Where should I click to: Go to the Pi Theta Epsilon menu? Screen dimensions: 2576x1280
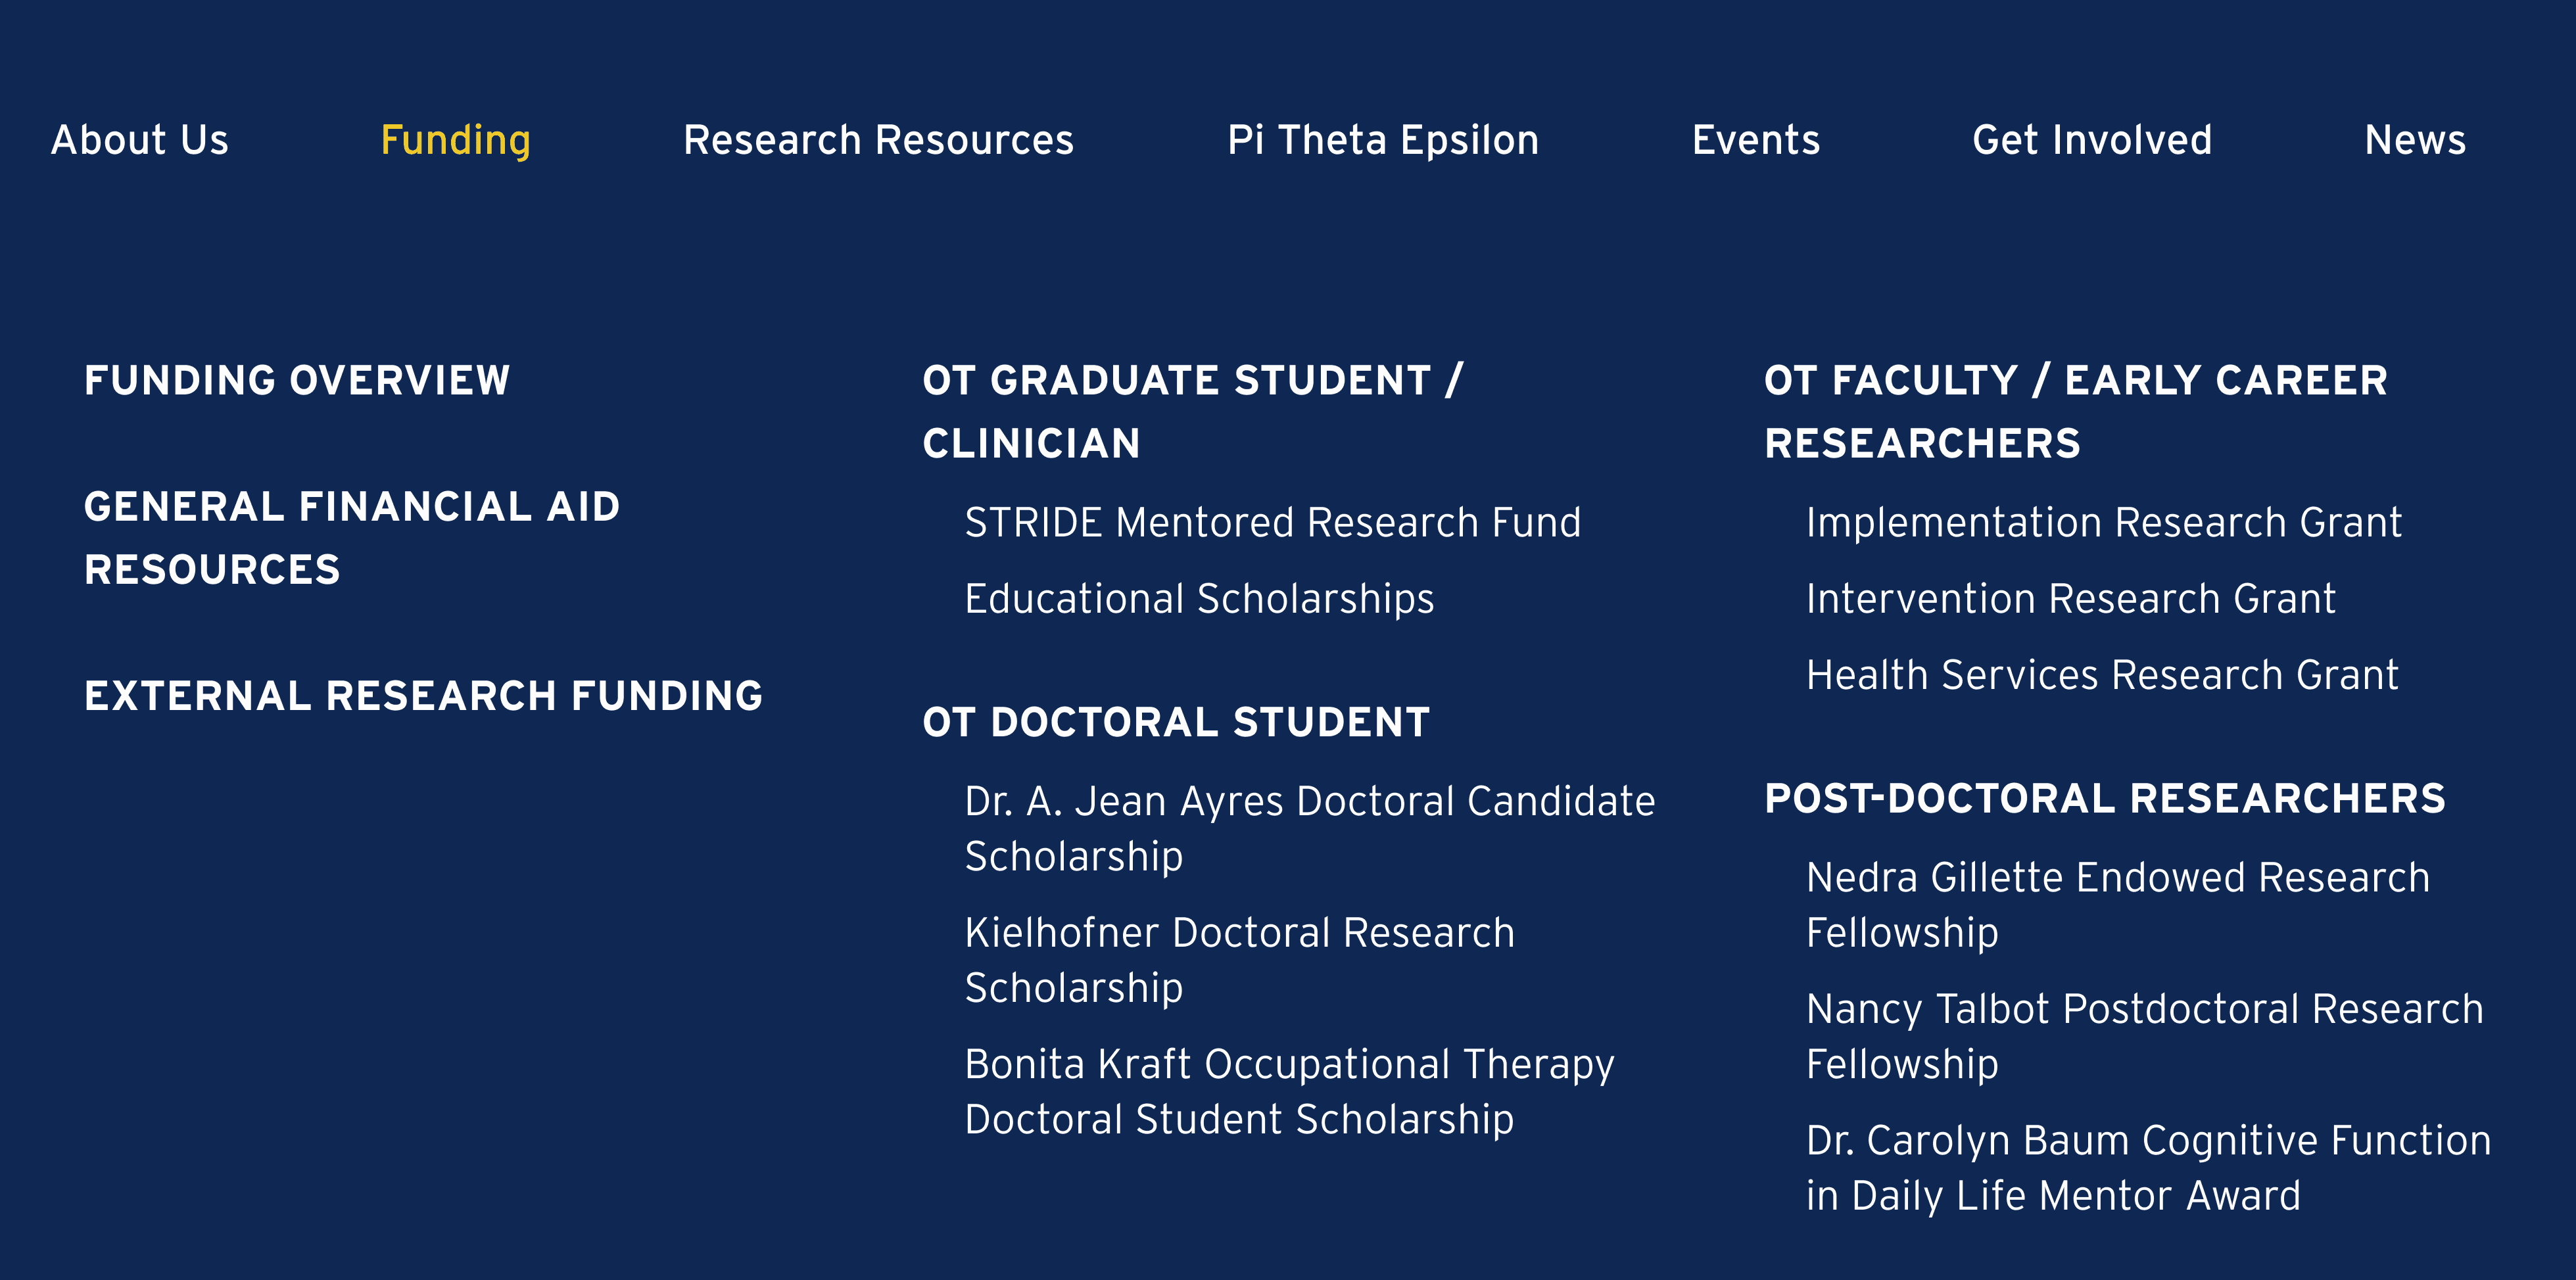coord(1383,141)
